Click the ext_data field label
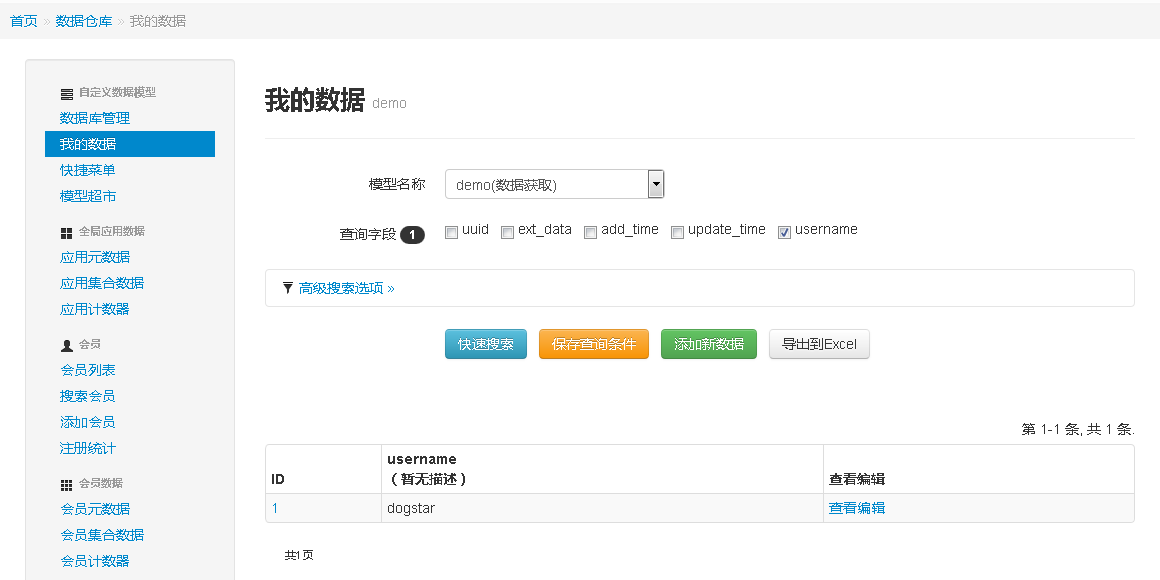Screen dimensions: 1160x580 point(544,229)
